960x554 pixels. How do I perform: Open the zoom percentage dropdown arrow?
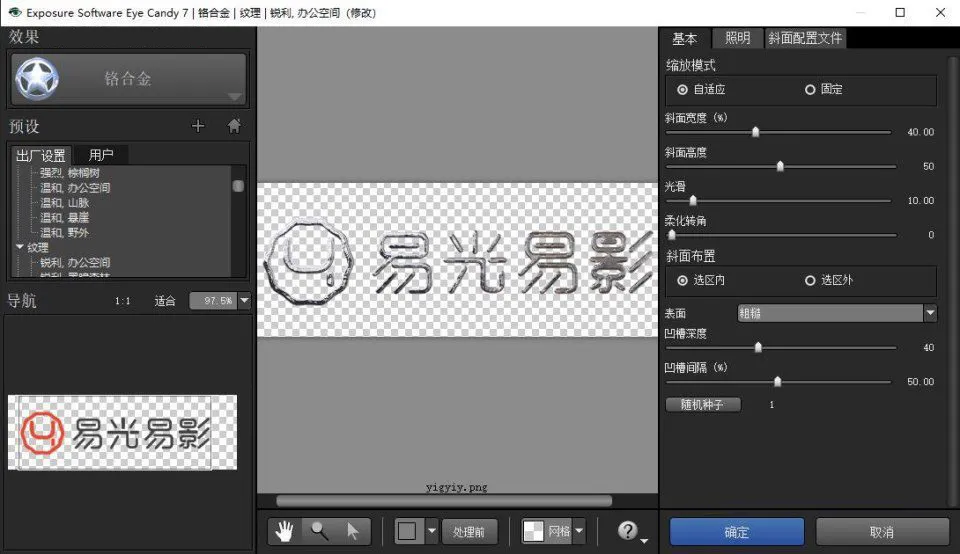tap(244, 300)
